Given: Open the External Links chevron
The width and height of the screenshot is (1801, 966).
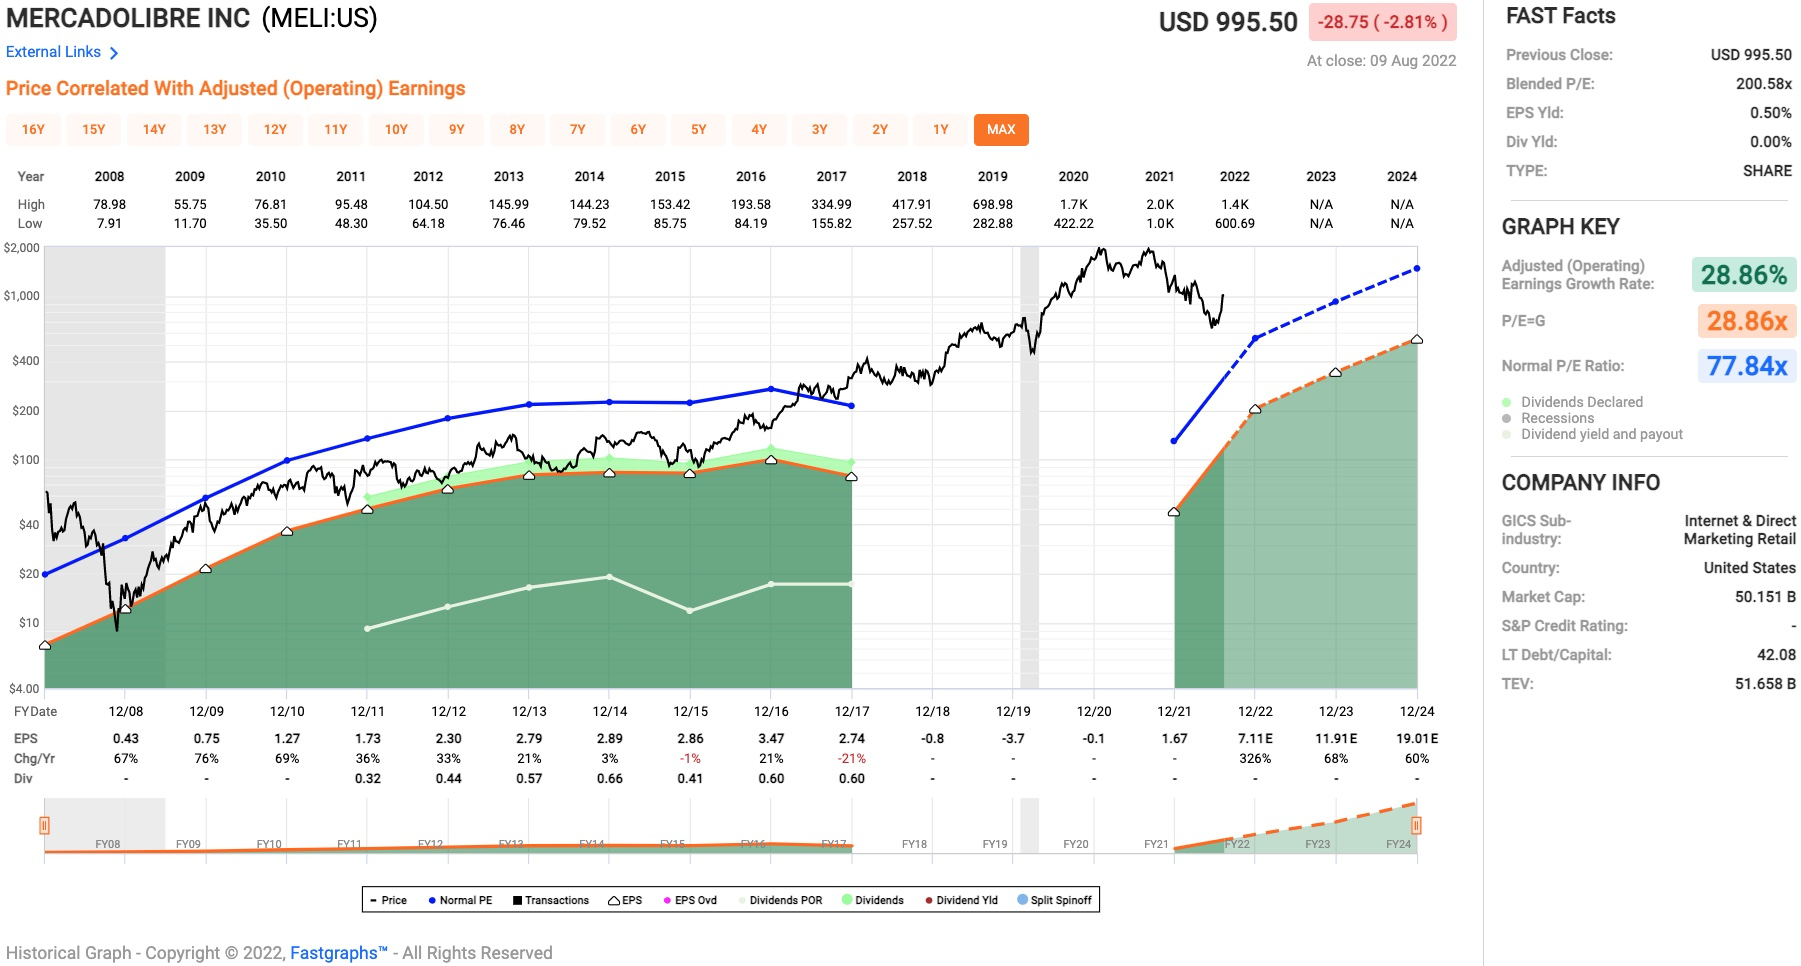Looking at the screenshot, I should point(114,53).
